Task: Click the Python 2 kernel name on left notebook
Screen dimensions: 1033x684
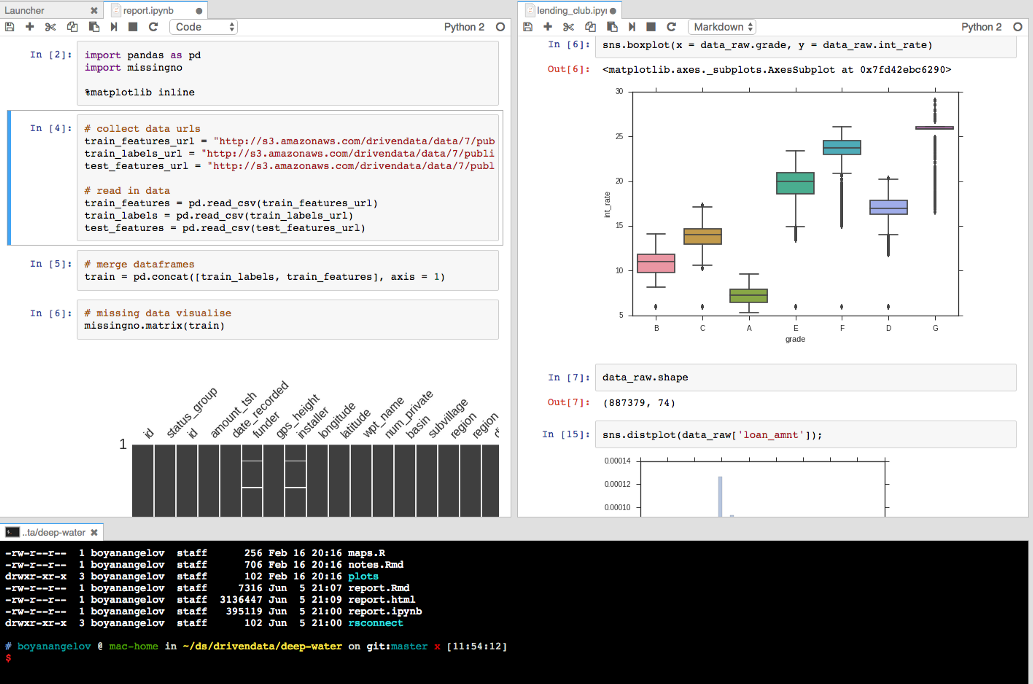Action: [464, 27]
